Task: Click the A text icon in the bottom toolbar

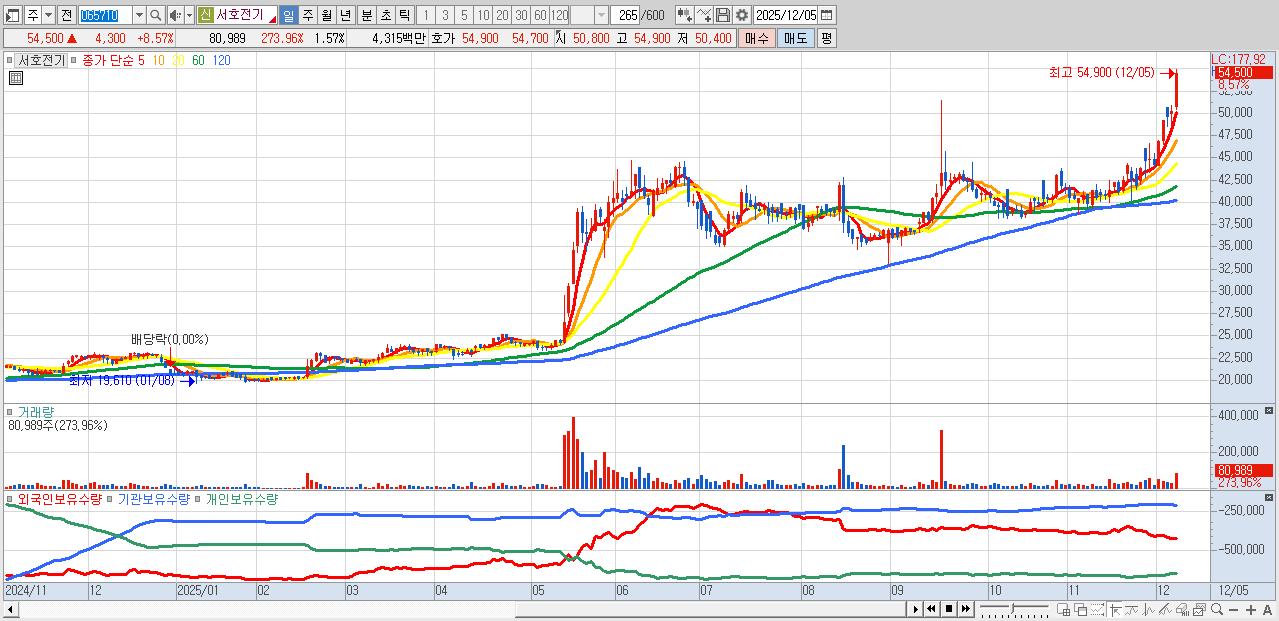Action: [1267, 609]
